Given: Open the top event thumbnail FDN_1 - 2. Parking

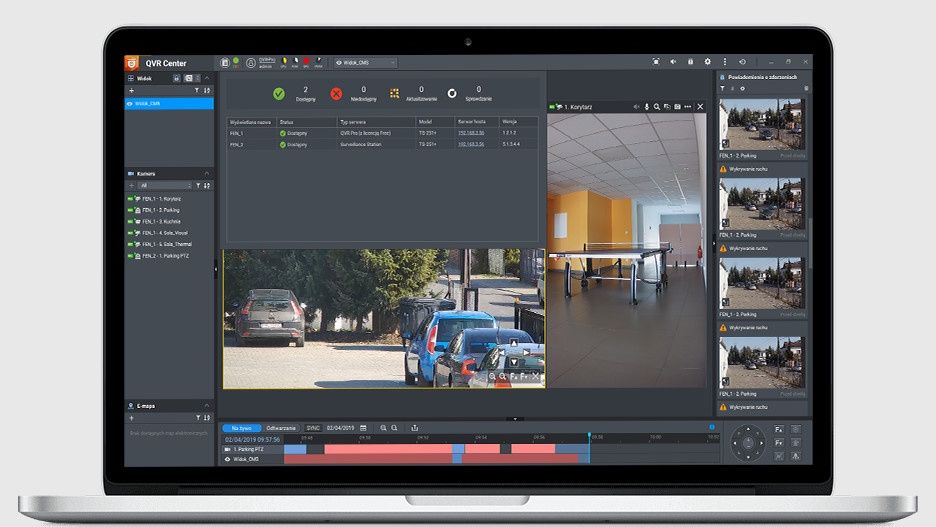Looking at the screenshot, I should (762, 125).
